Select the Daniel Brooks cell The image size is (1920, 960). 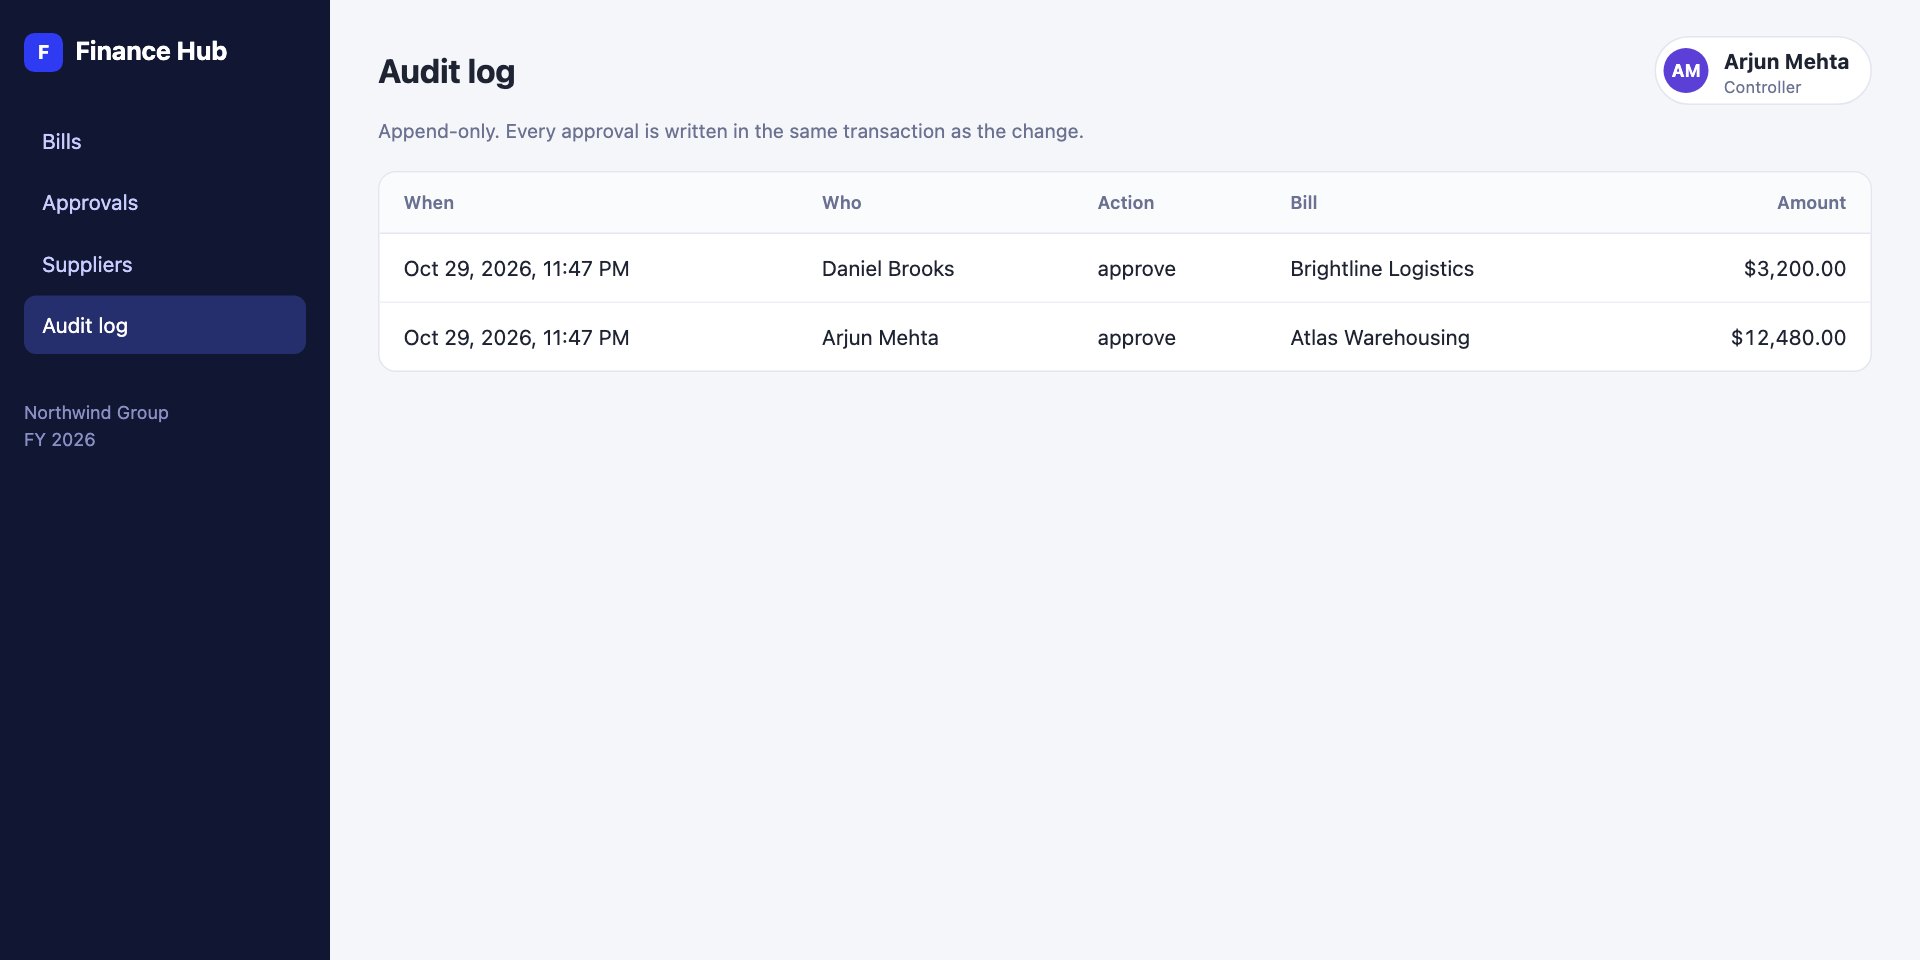pyautogui.click(x=888, y=269)
